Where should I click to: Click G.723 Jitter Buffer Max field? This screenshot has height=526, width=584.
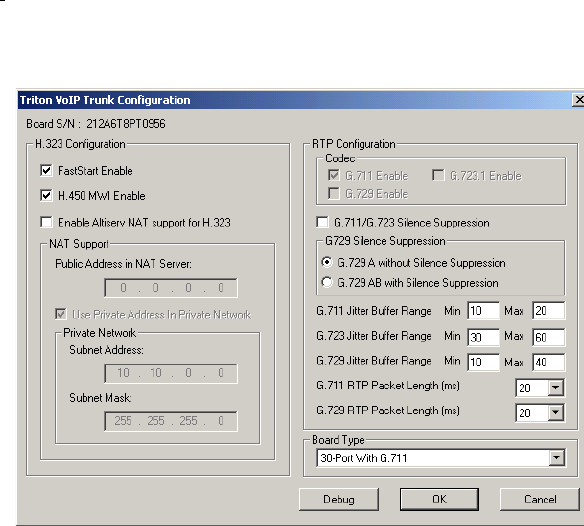coord(549,337)
